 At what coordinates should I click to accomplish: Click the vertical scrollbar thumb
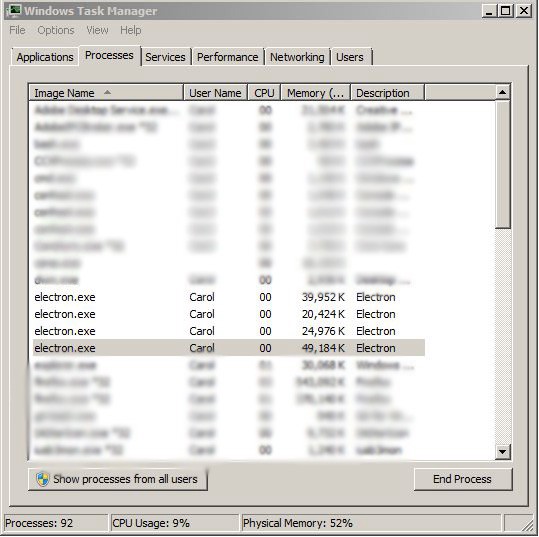pos(503,164)
